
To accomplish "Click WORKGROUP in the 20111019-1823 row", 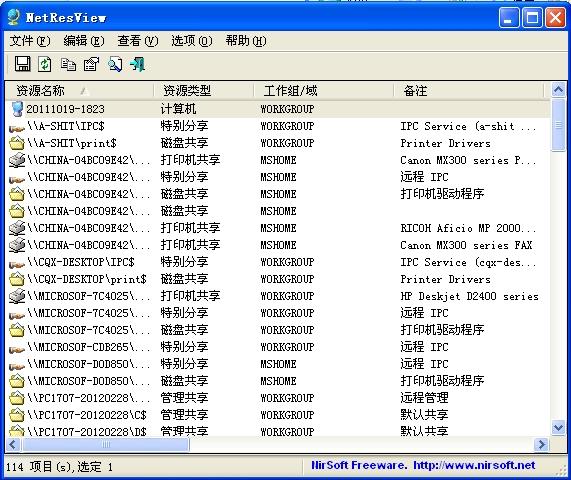I will tap(287, 109).
